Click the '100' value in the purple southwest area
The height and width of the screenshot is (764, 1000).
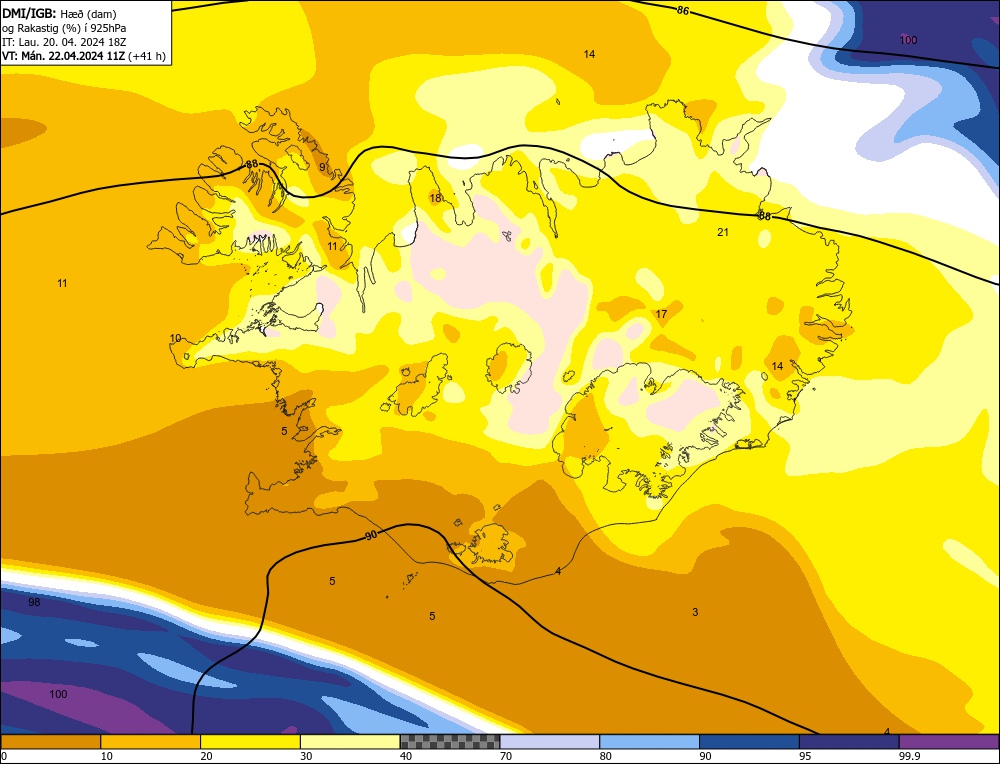[58, 694]
